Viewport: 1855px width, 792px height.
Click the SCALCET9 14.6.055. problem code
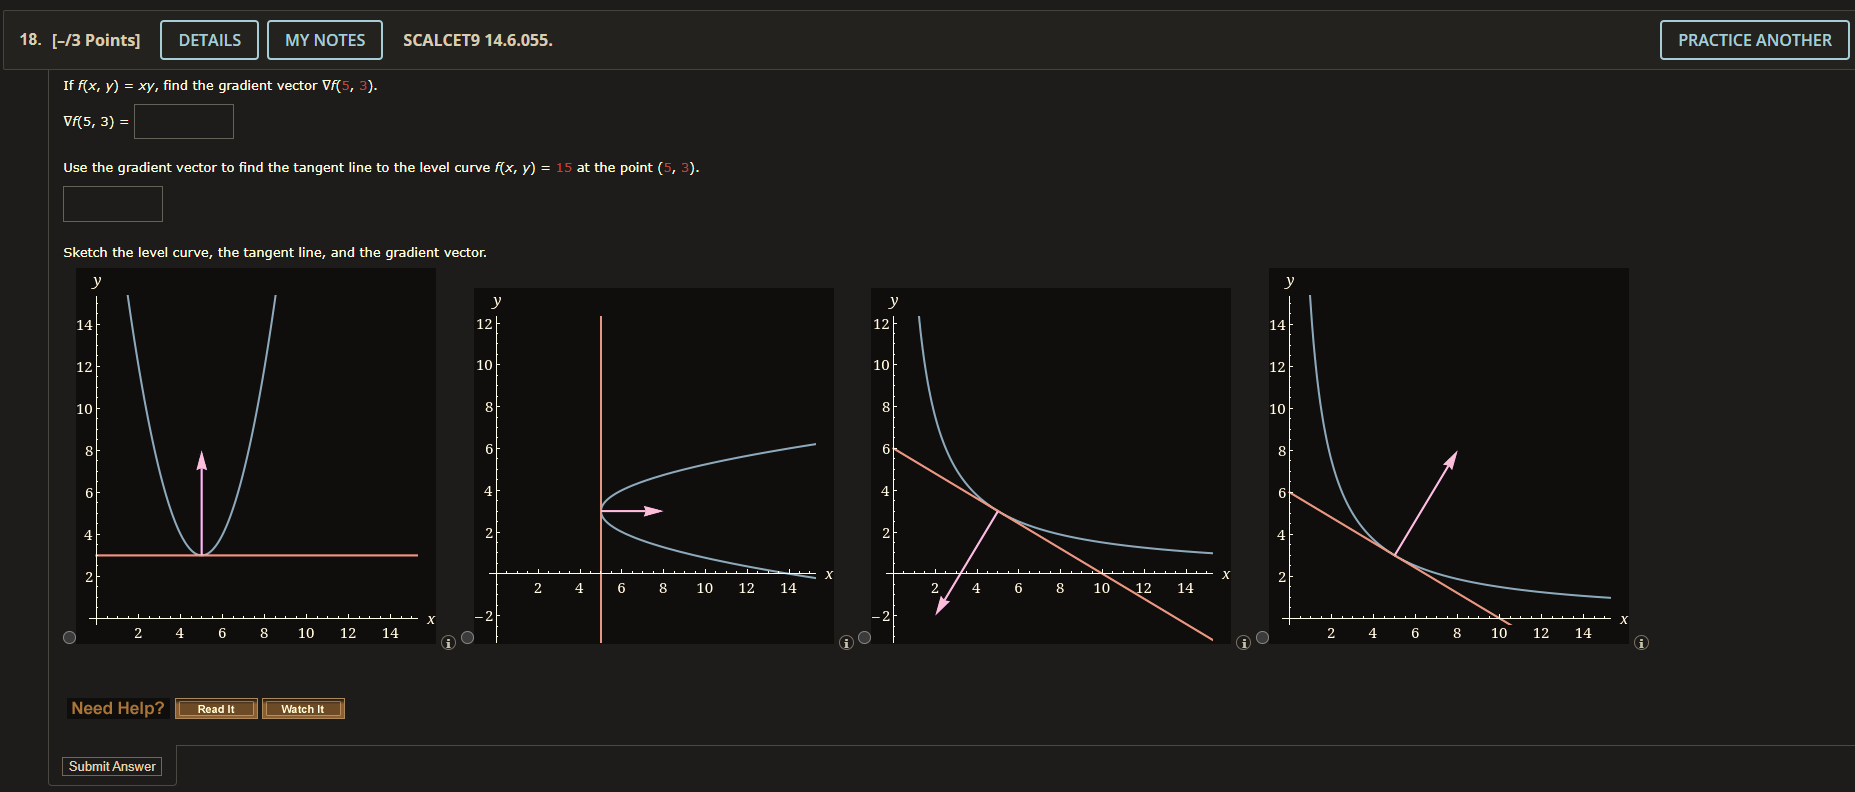(478, 40)
